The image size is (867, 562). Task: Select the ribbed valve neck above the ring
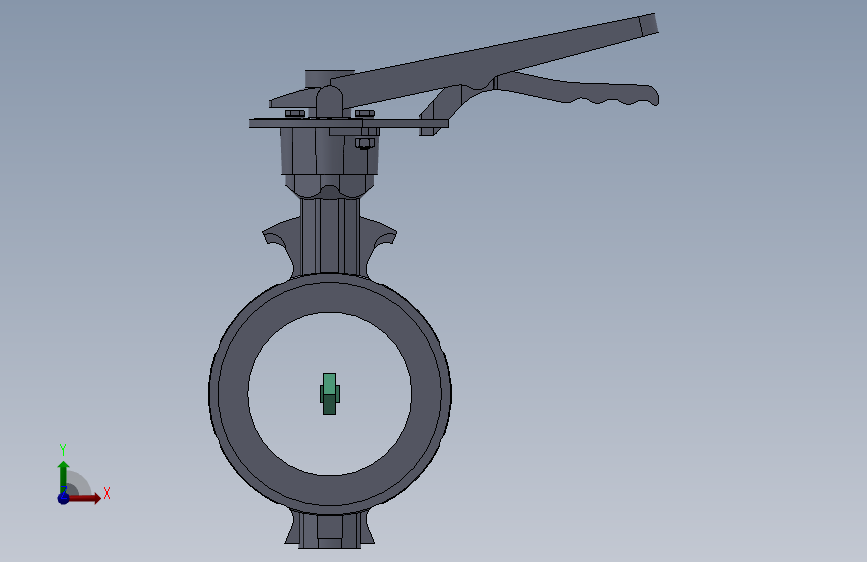(330, 237)
